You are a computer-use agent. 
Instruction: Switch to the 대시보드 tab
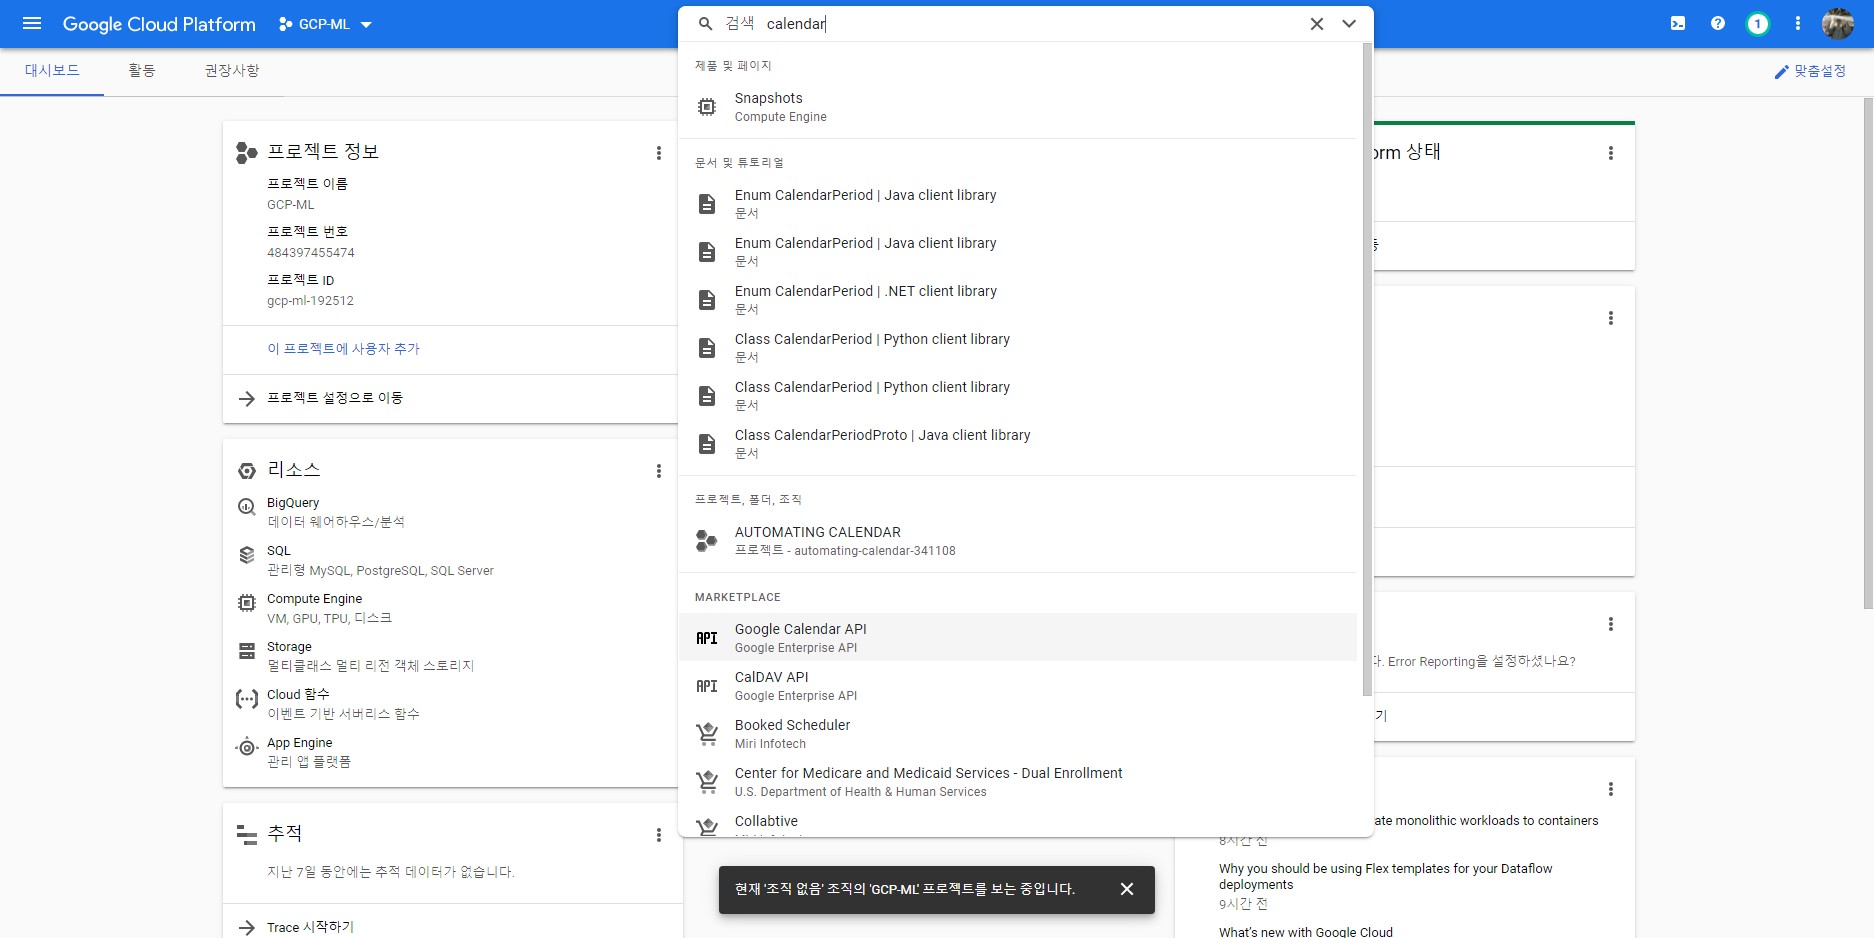(x=52, y=71)
